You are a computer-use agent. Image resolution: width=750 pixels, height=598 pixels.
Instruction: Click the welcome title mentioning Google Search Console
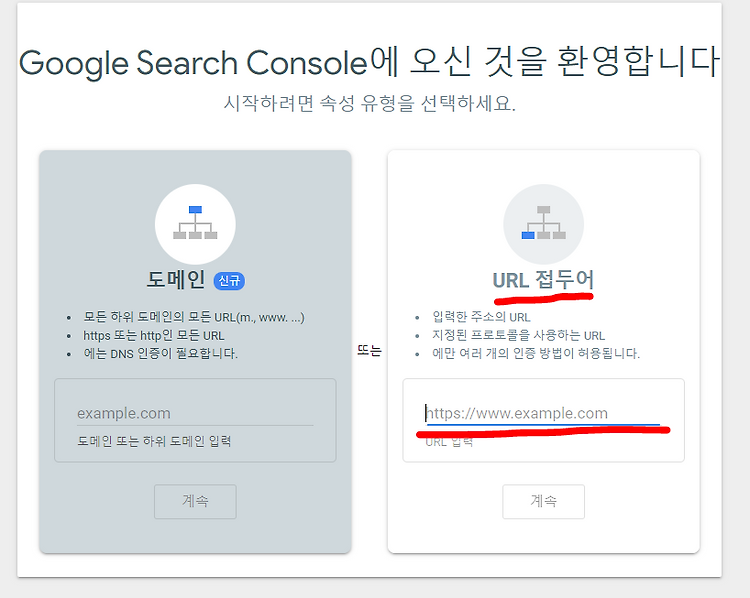point(369,62)
